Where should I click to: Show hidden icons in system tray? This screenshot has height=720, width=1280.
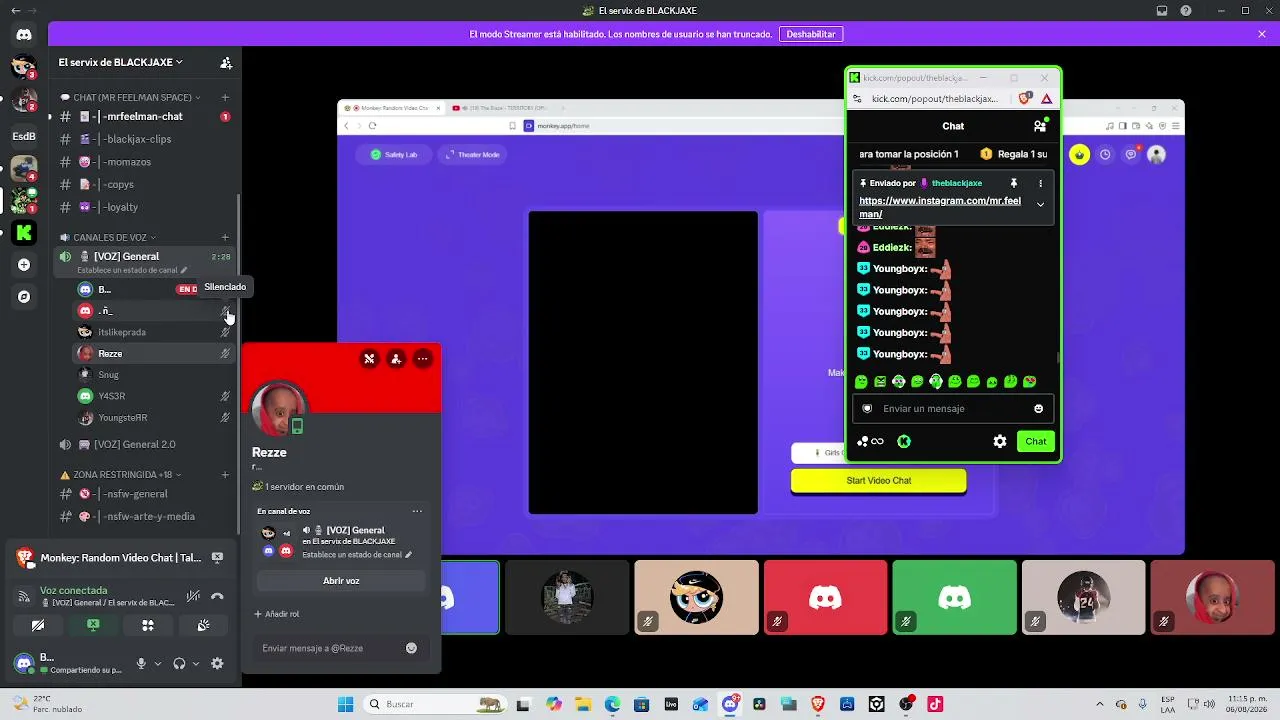pos(1099,704)
